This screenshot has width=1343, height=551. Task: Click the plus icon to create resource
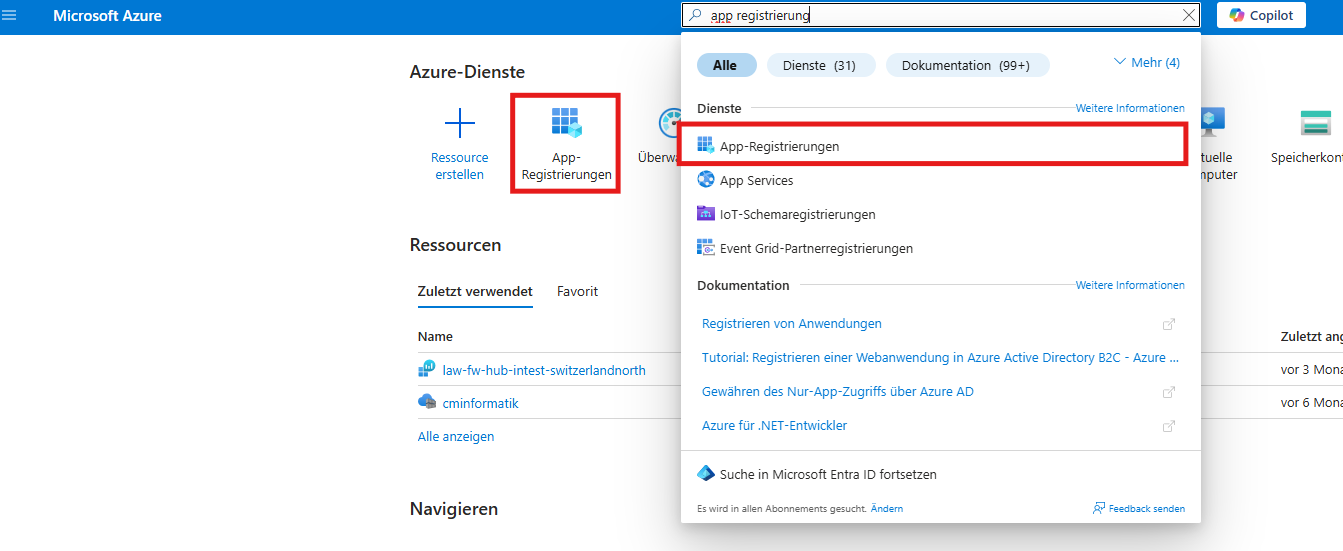(459, 123)
